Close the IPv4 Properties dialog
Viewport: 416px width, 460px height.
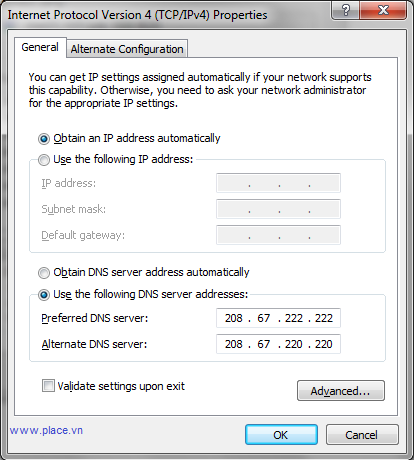383,10
